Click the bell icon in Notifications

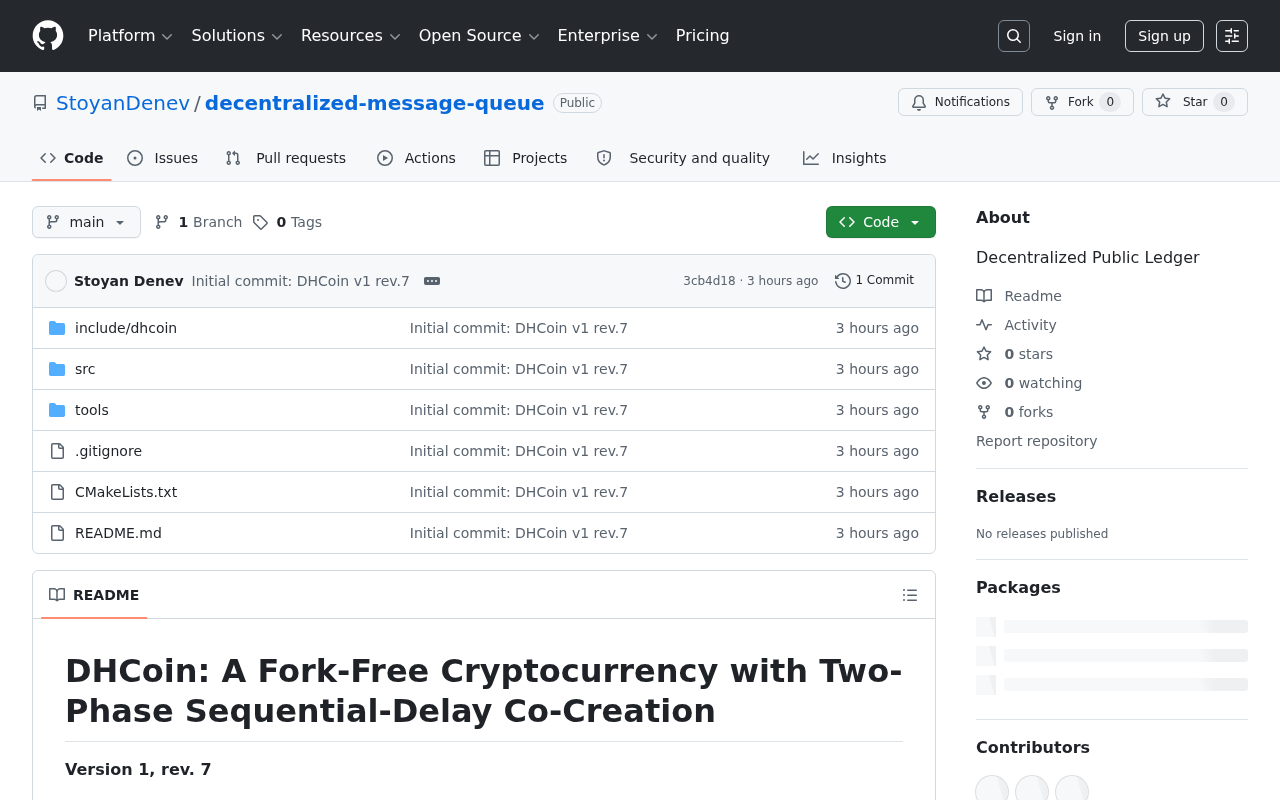(919, 102)
